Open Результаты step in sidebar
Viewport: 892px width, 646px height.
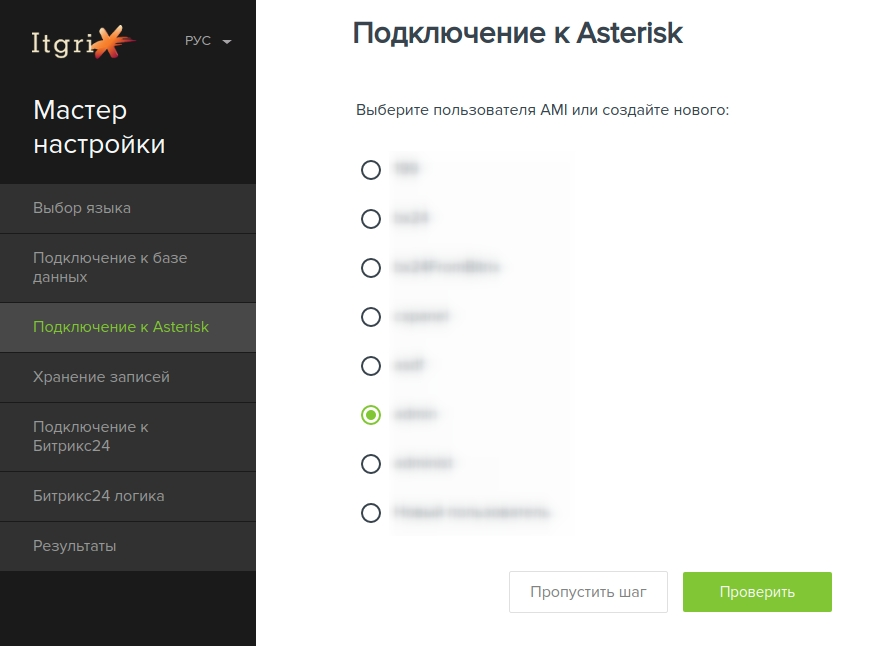(127, 546)
